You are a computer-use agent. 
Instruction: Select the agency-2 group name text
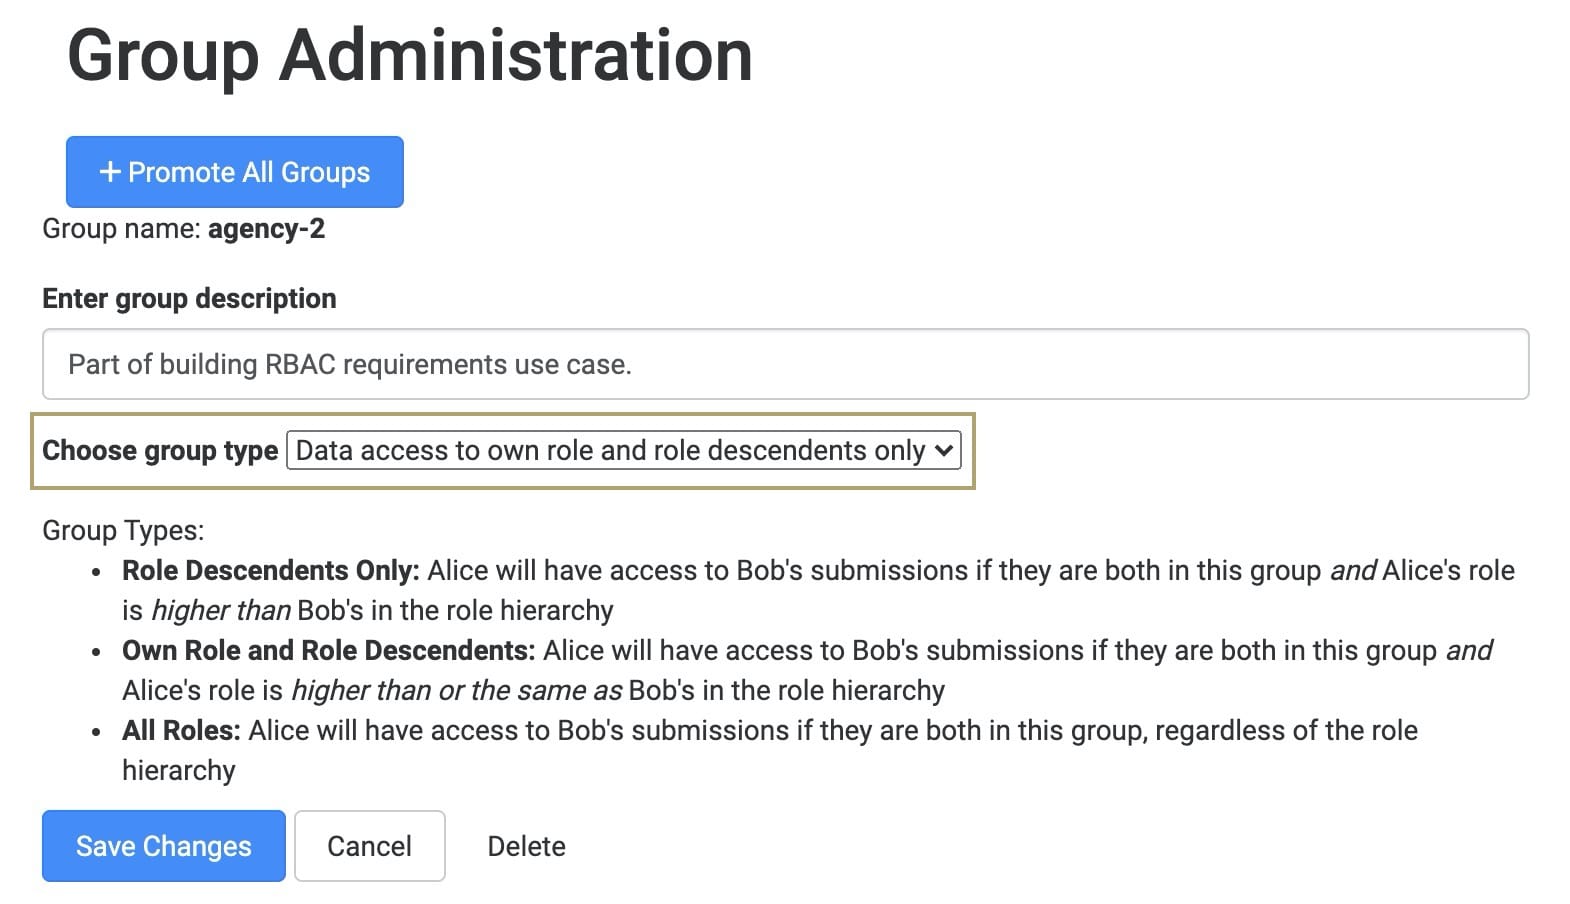pyautogui.click(x=266, y=228)
